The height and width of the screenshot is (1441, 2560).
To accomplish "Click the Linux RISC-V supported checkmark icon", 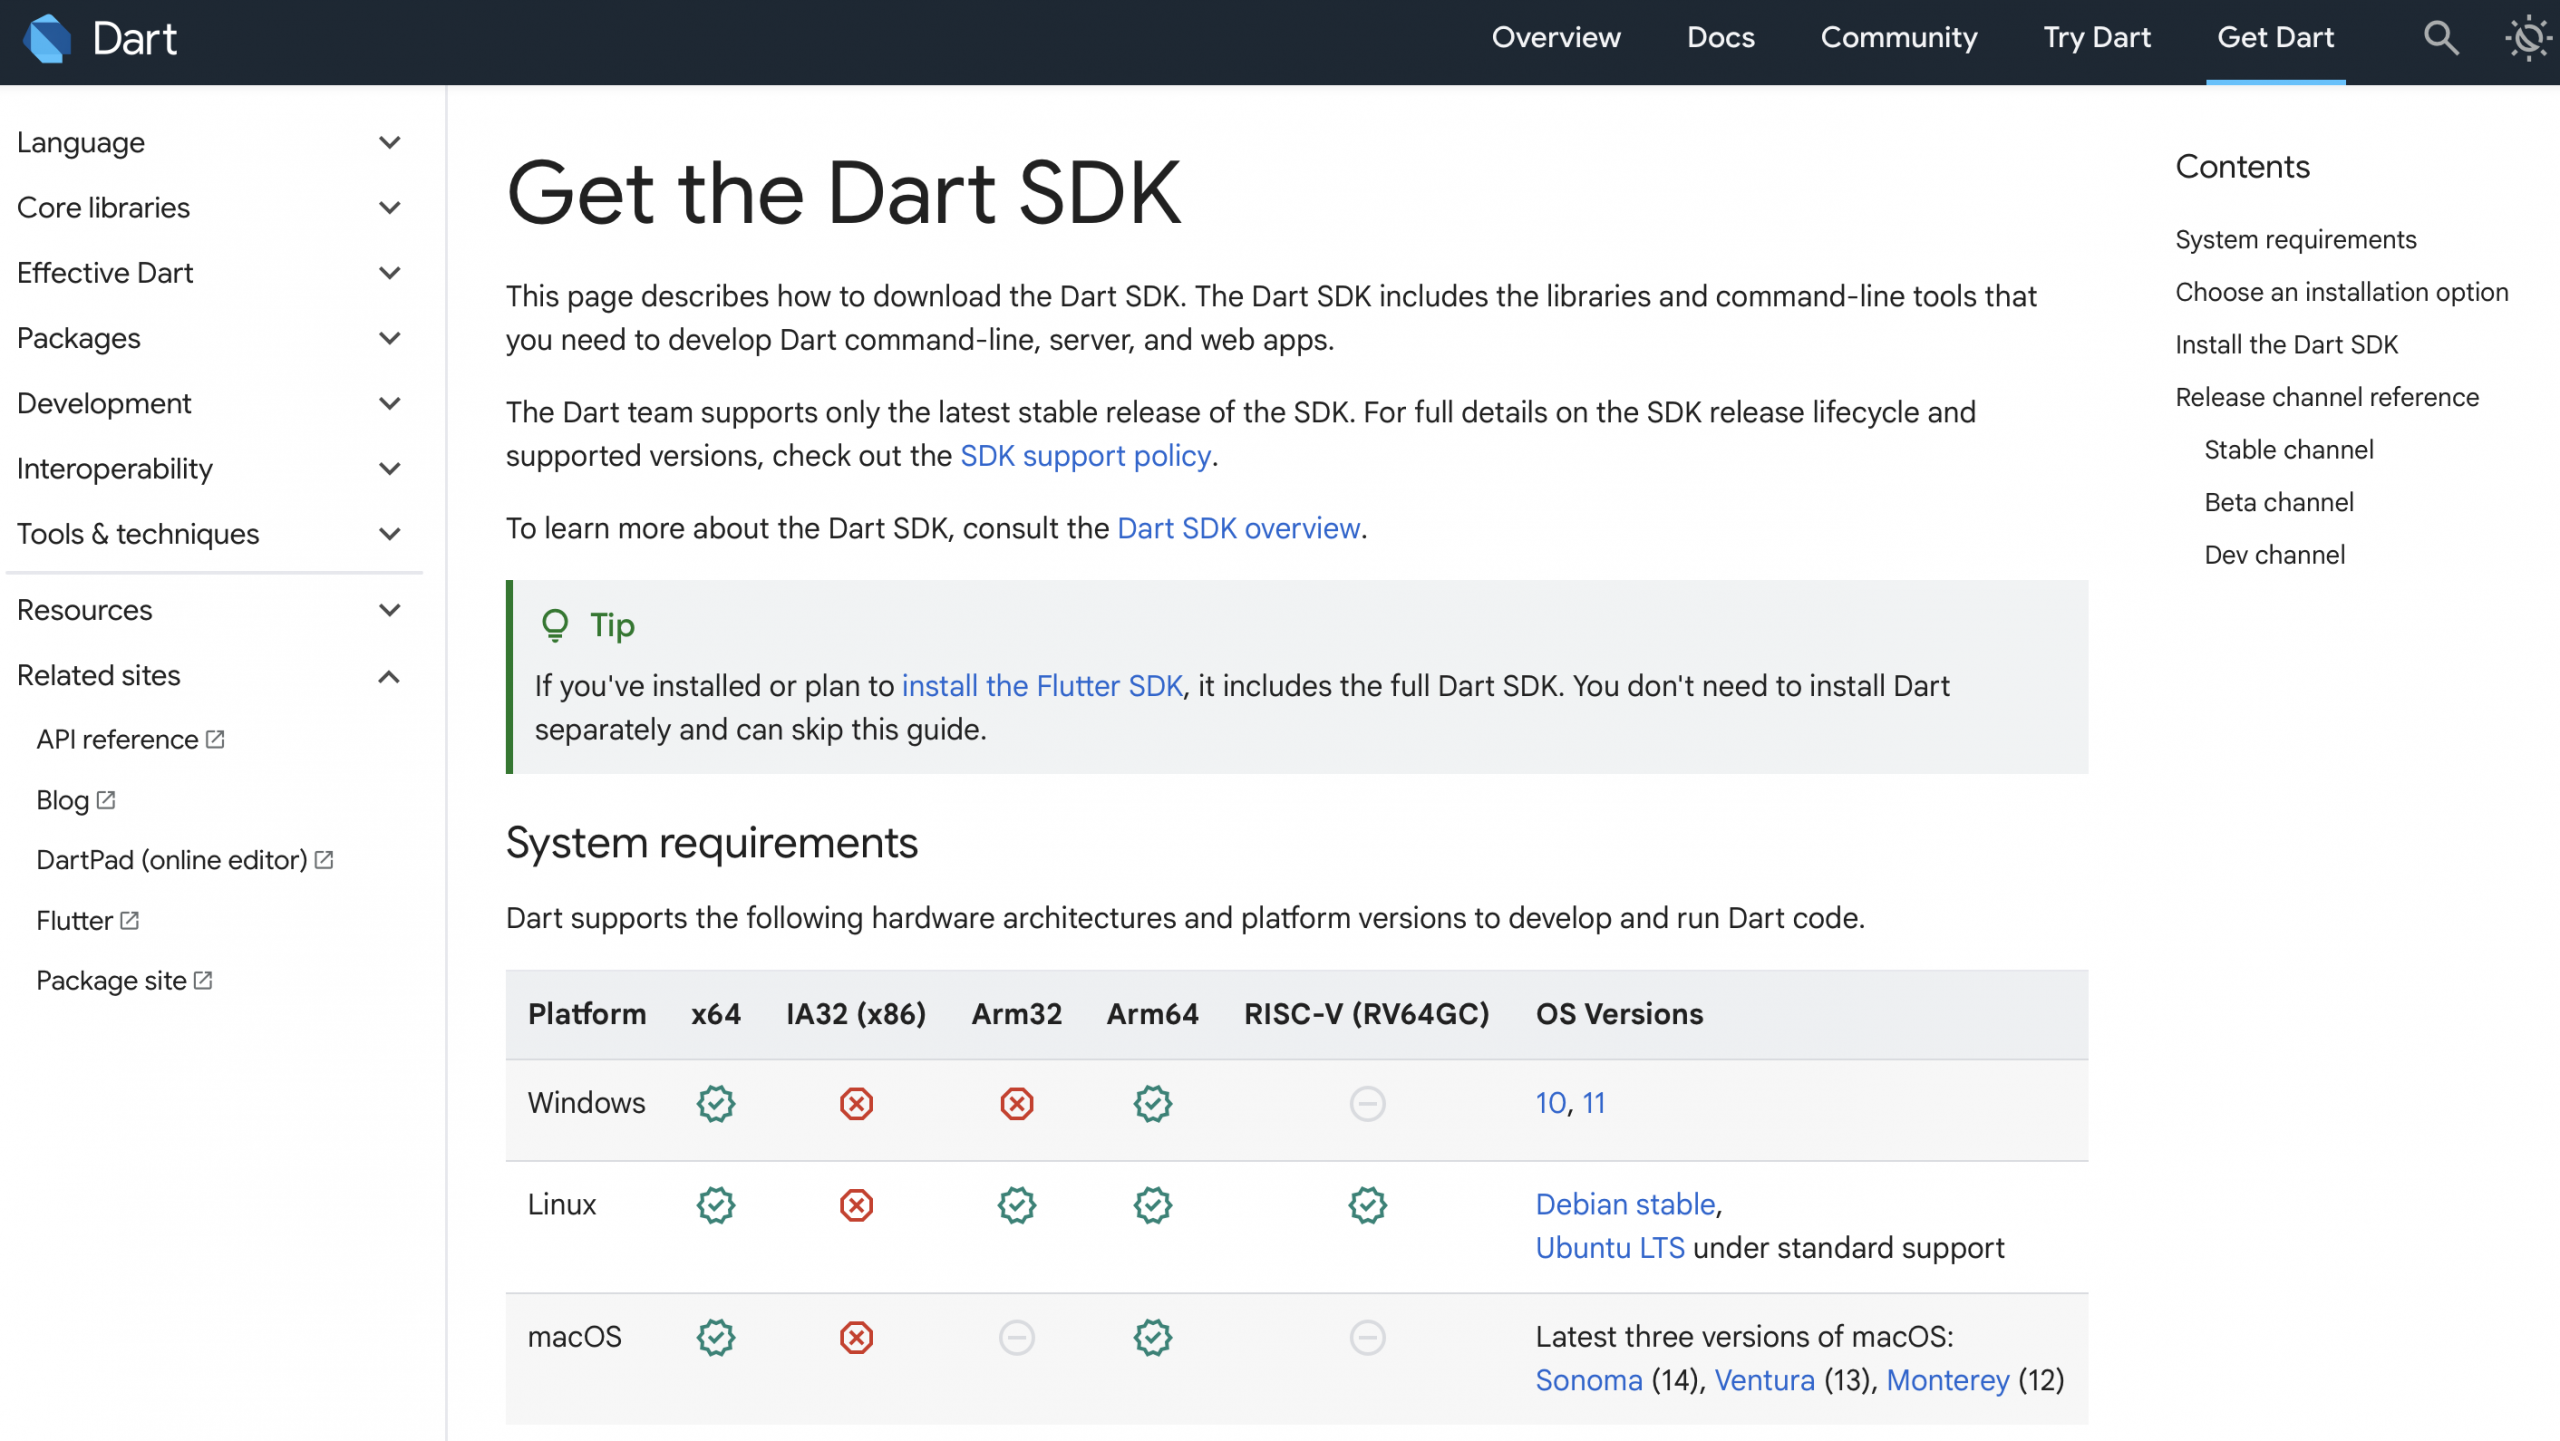I will [1367, 1205].
